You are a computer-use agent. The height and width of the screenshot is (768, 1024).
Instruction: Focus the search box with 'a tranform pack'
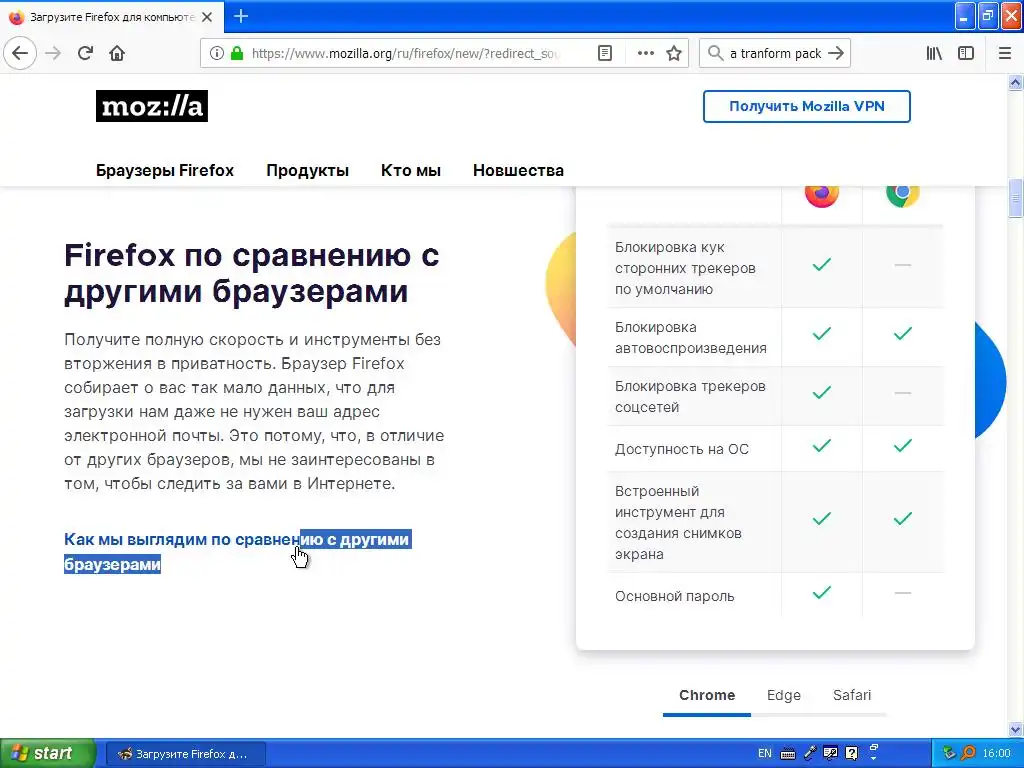(x=776, y=54)
